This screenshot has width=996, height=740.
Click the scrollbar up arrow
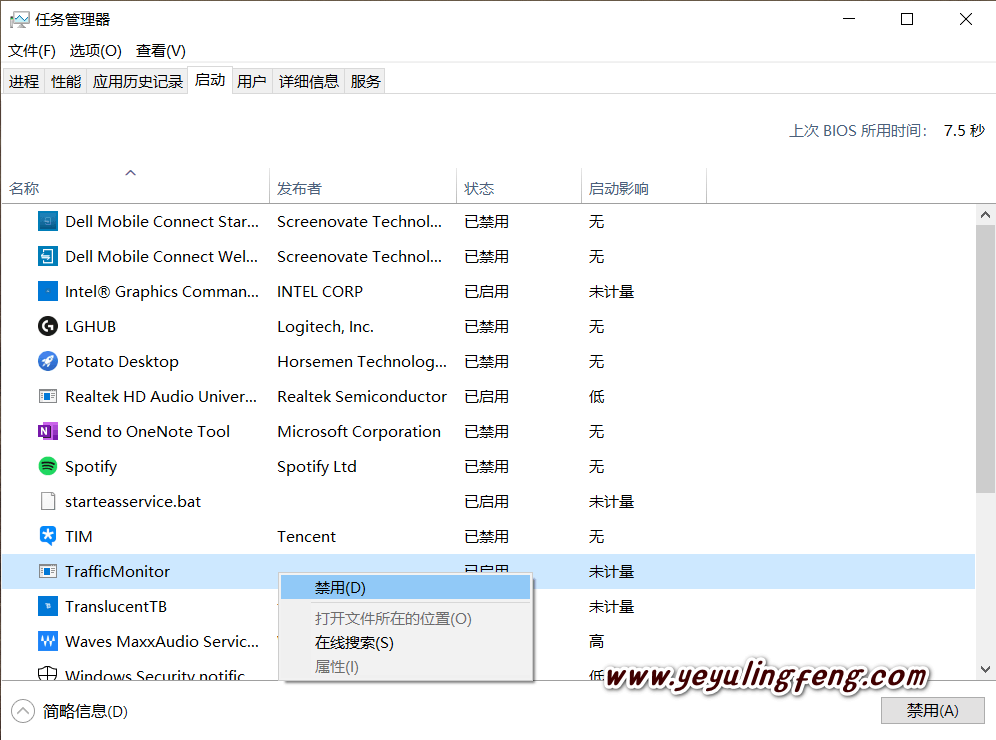coord(985,215)
